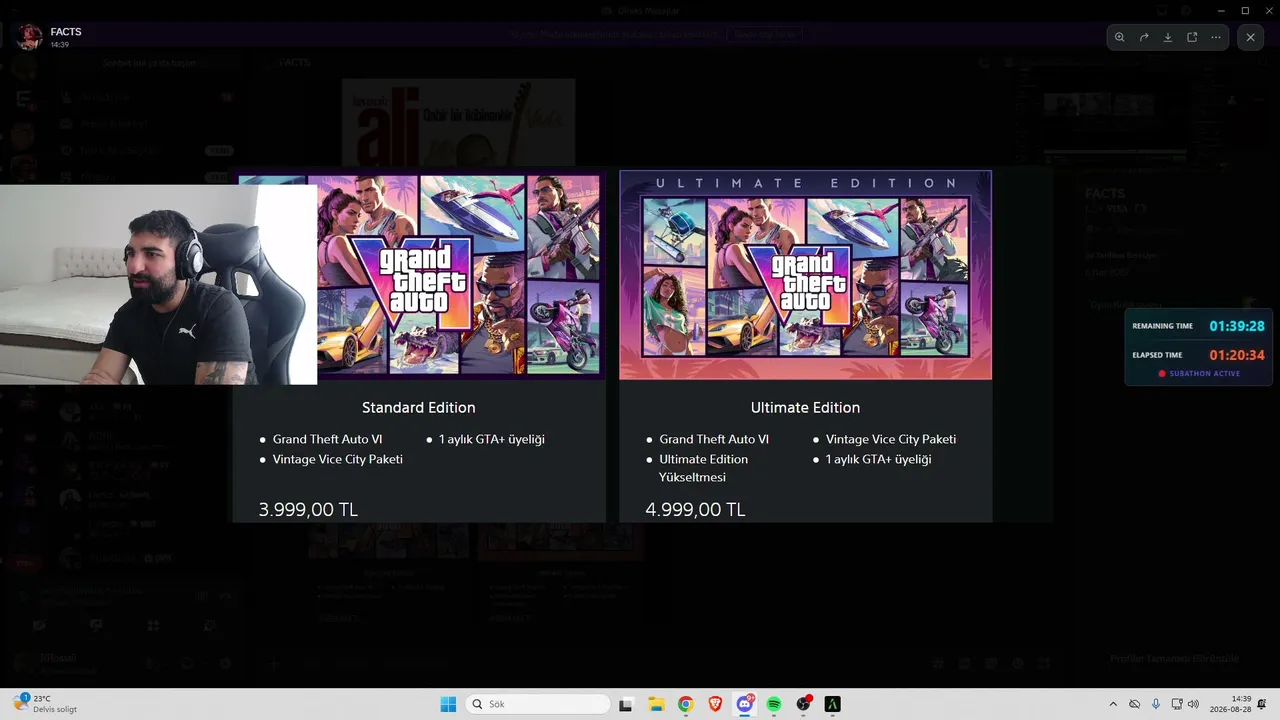
Task: Click the elapsed time 01:20:34 counter
Action: (x=1237, y=355)
